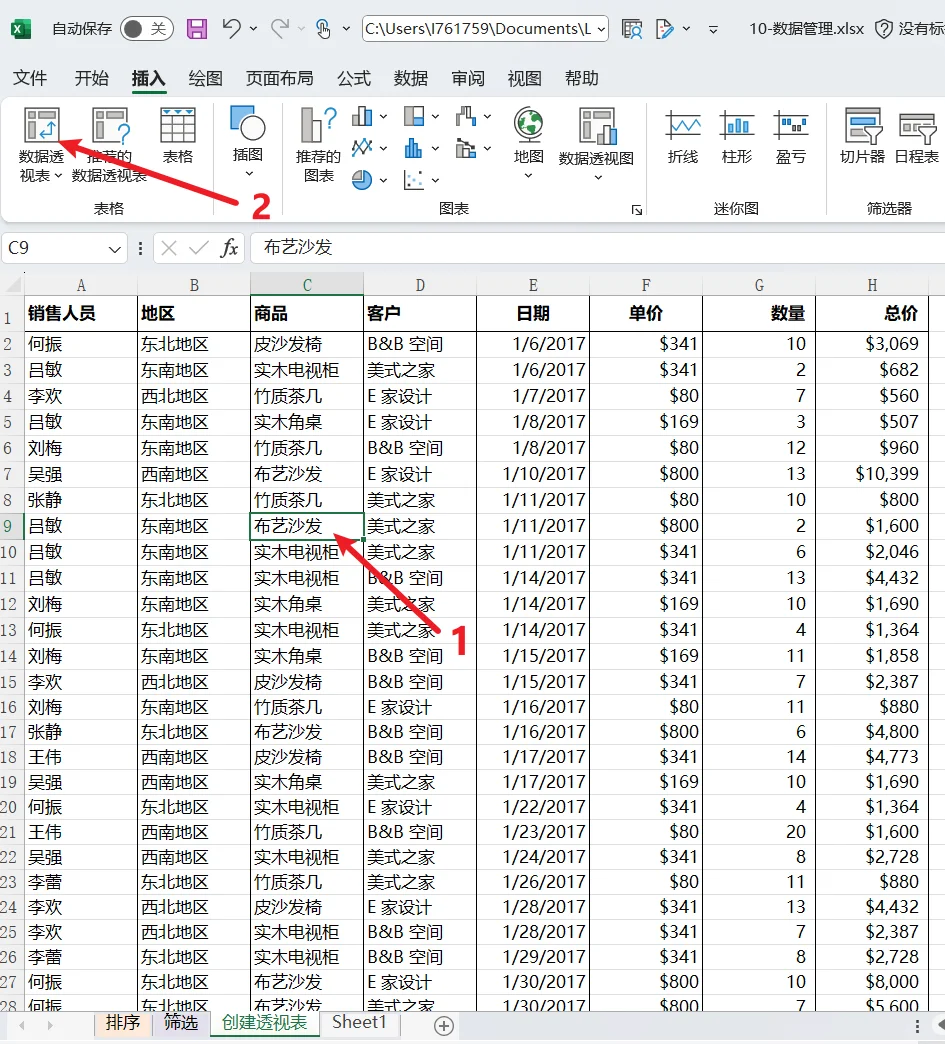Image resolution: width=945 pixels, height=1044 pixels.
Task: Insert Line sparkline (折线)
Action: tap(683, 137)
